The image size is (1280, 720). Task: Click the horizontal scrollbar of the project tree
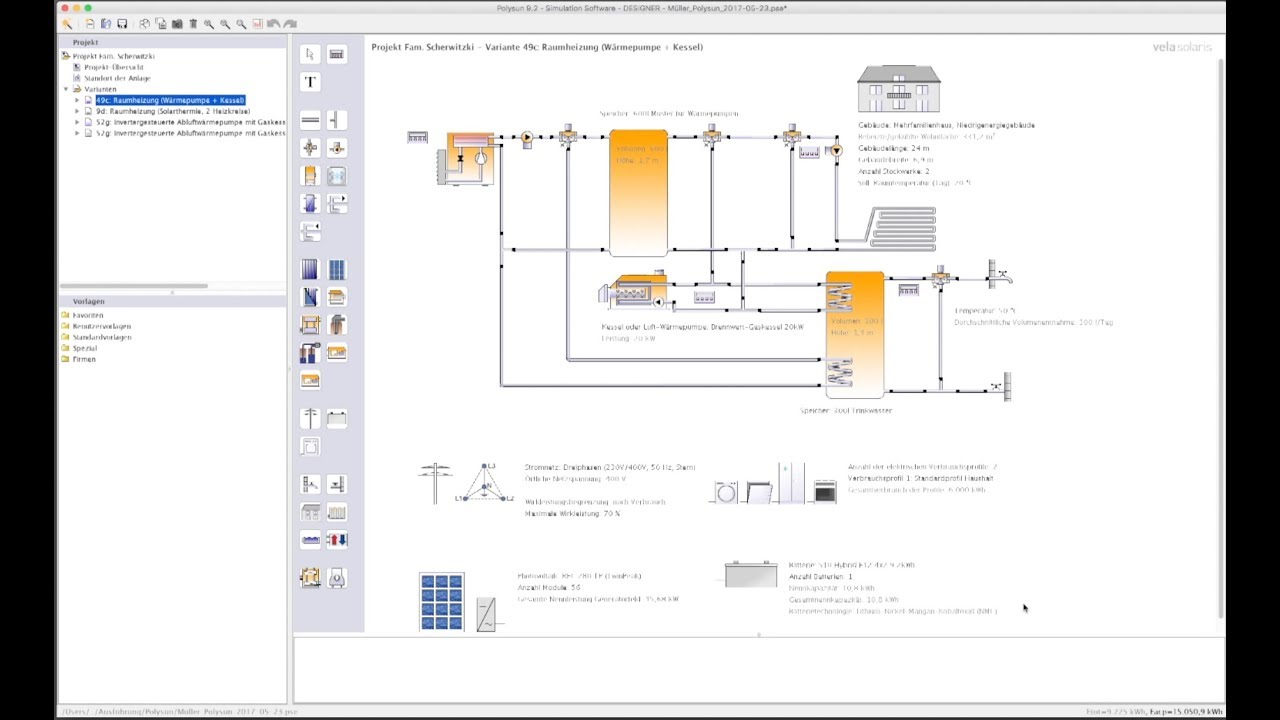[134, 286]
